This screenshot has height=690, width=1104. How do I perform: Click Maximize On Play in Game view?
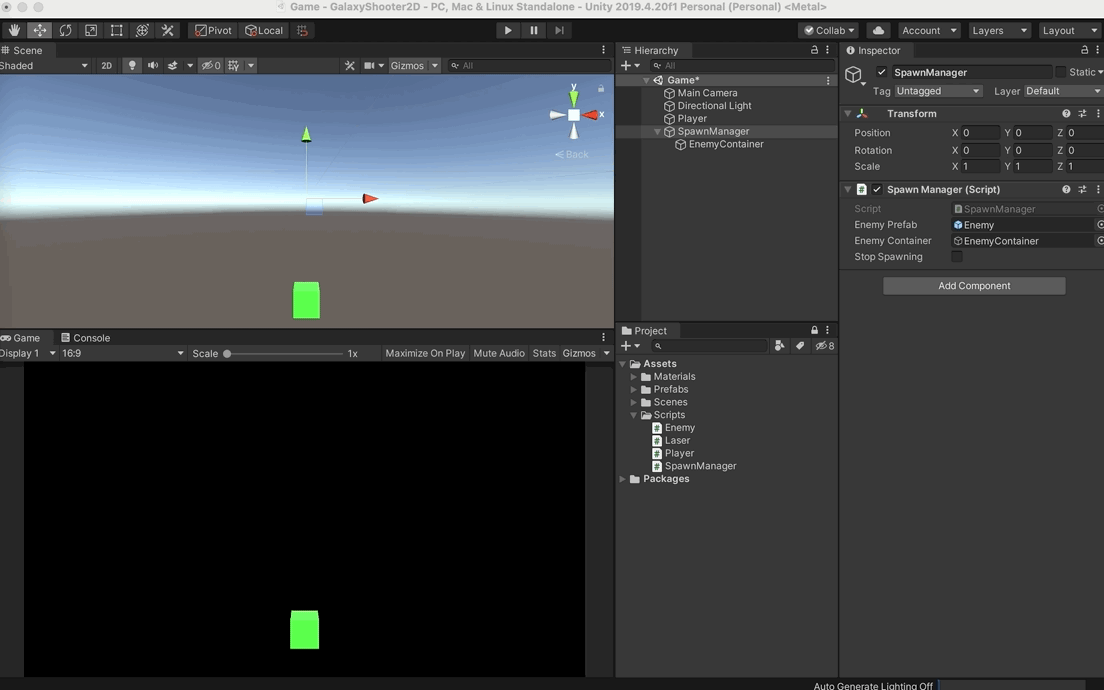424,352
